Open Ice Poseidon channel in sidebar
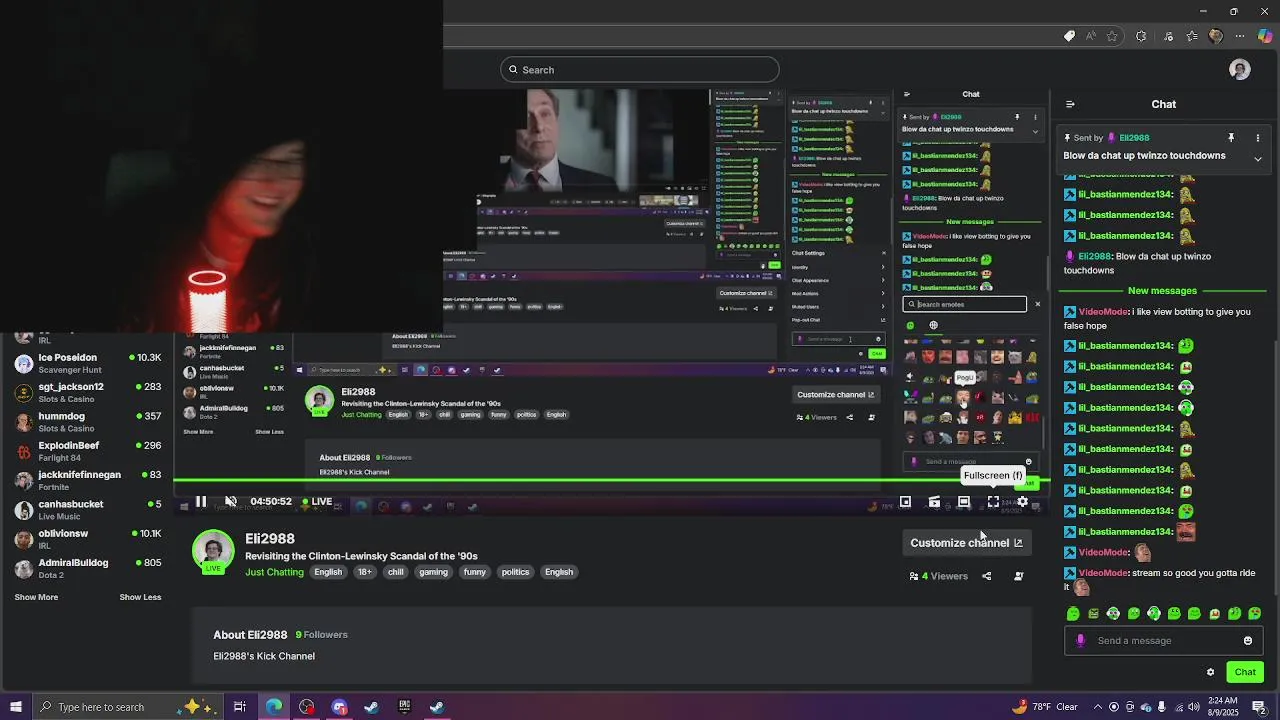Screen dimensions: 1280x720 [88, 363]
